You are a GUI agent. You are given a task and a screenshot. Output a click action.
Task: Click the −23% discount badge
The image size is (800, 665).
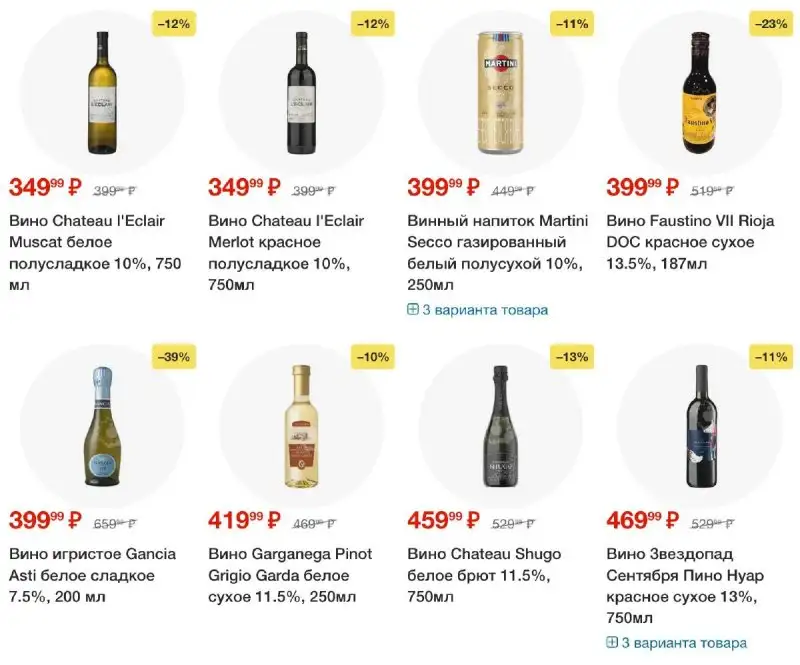[771, 22]
